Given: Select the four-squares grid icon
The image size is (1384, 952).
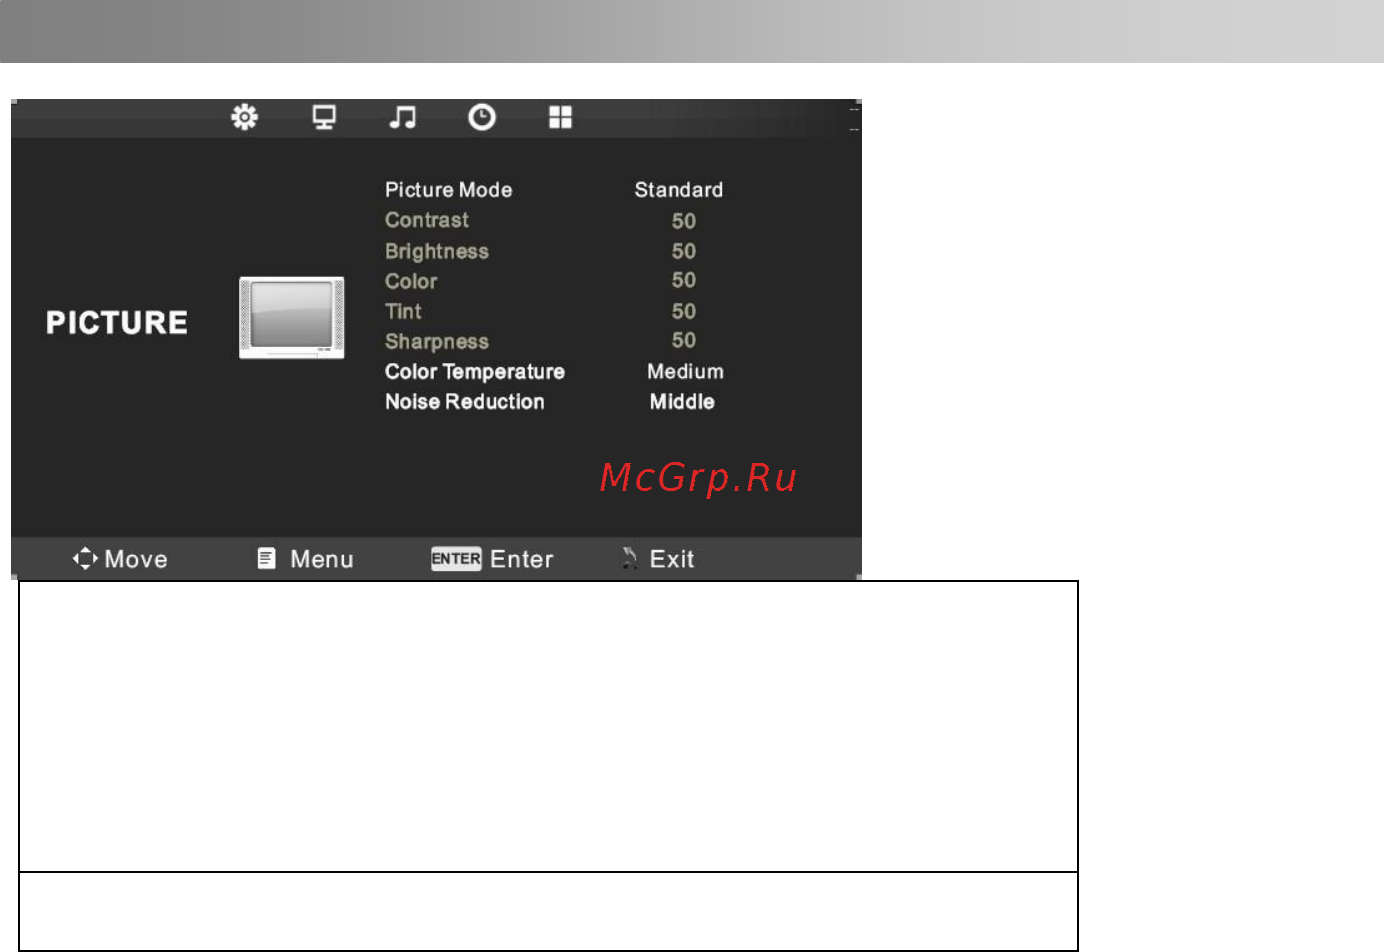Looking at the screenshot, I should [x=560, y=117].
